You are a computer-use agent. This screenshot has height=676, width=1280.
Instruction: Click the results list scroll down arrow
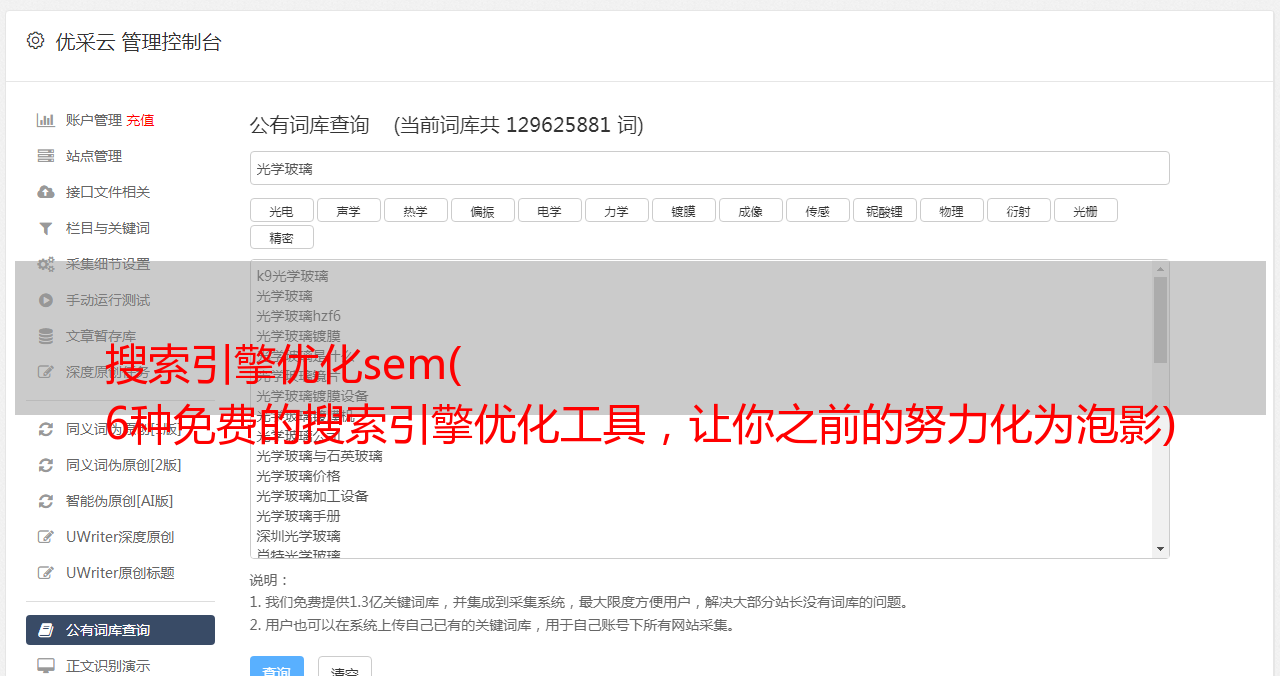[x=1160, y=549]
